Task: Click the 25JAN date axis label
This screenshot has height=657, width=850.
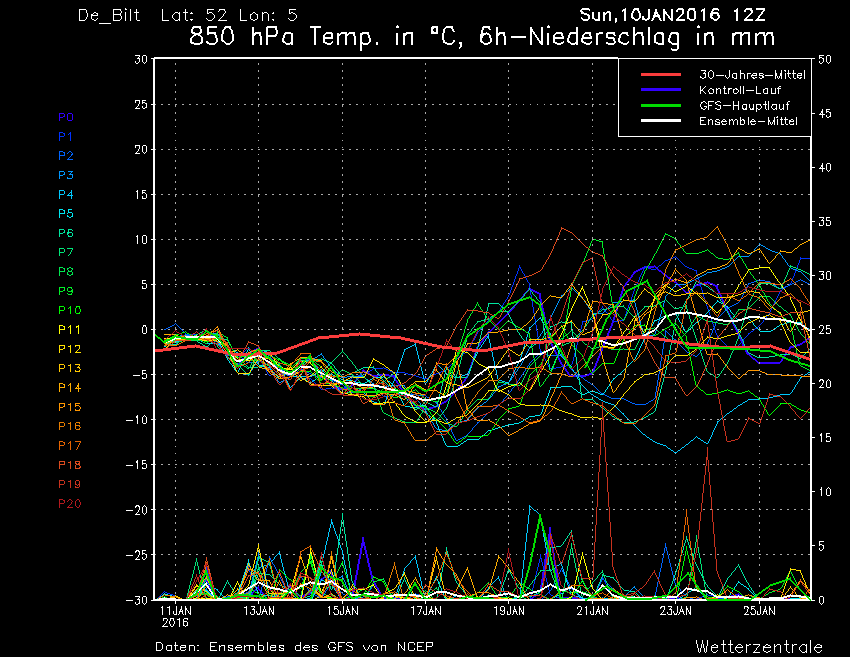Action: pos(759,611)
